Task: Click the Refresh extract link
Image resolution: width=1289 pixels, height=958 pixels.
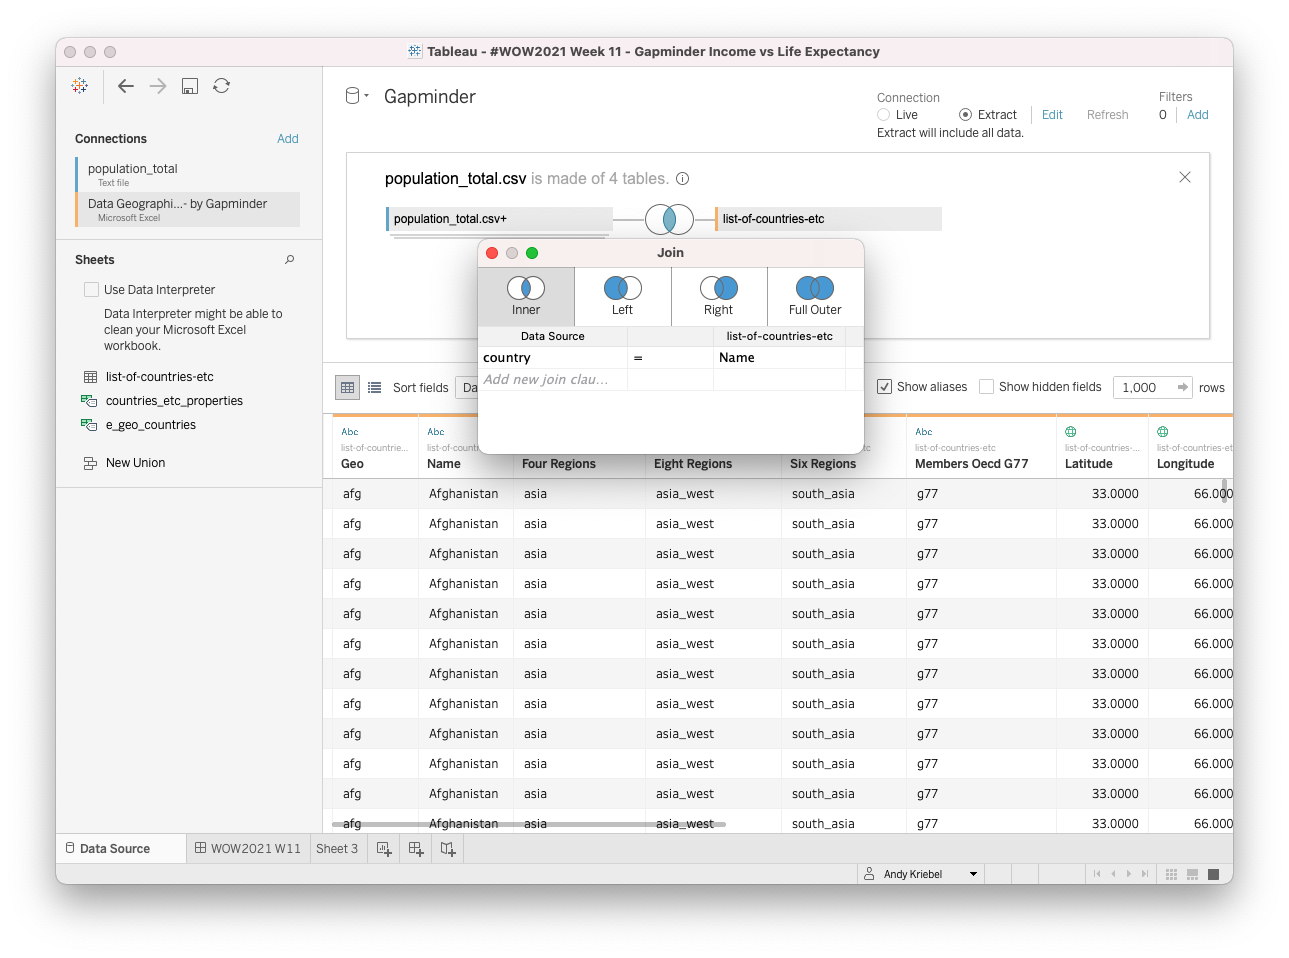Action: (x=1107, y=115)
